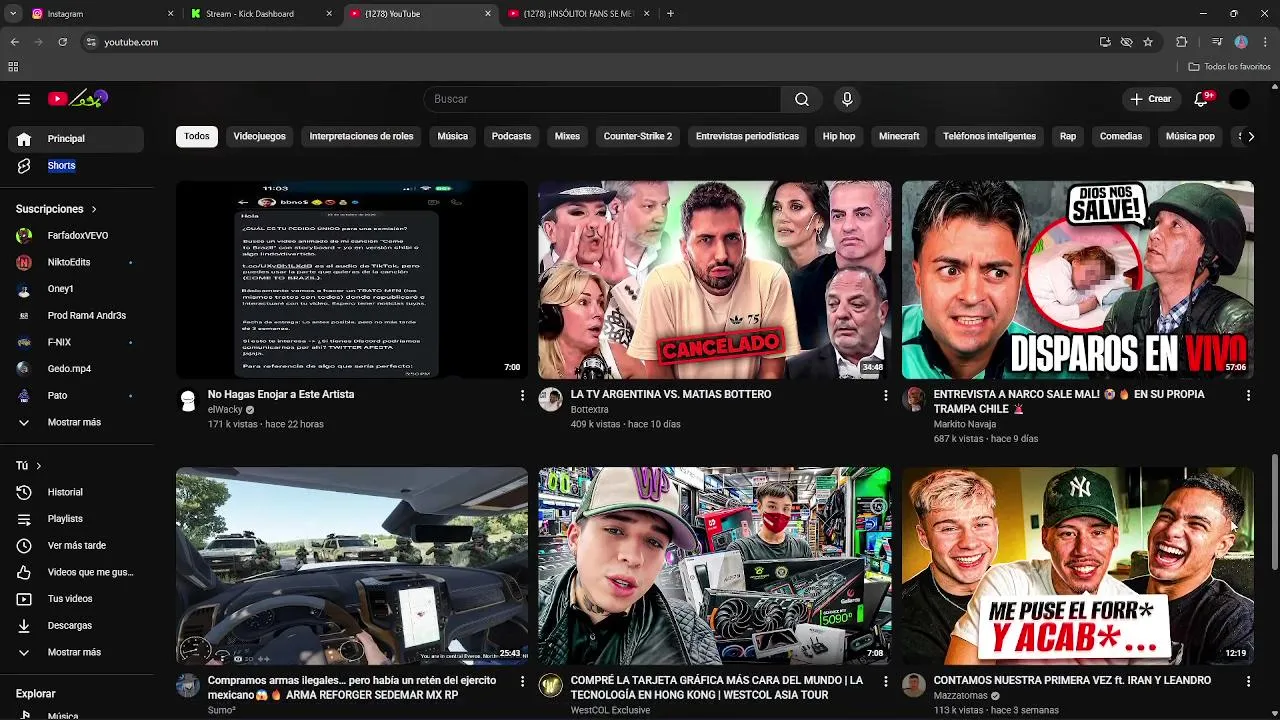Image resolution: width=1280 pixels, height=720 pixels.
Task: Click Mazzatomas channel name
Action: coord(960,696)
